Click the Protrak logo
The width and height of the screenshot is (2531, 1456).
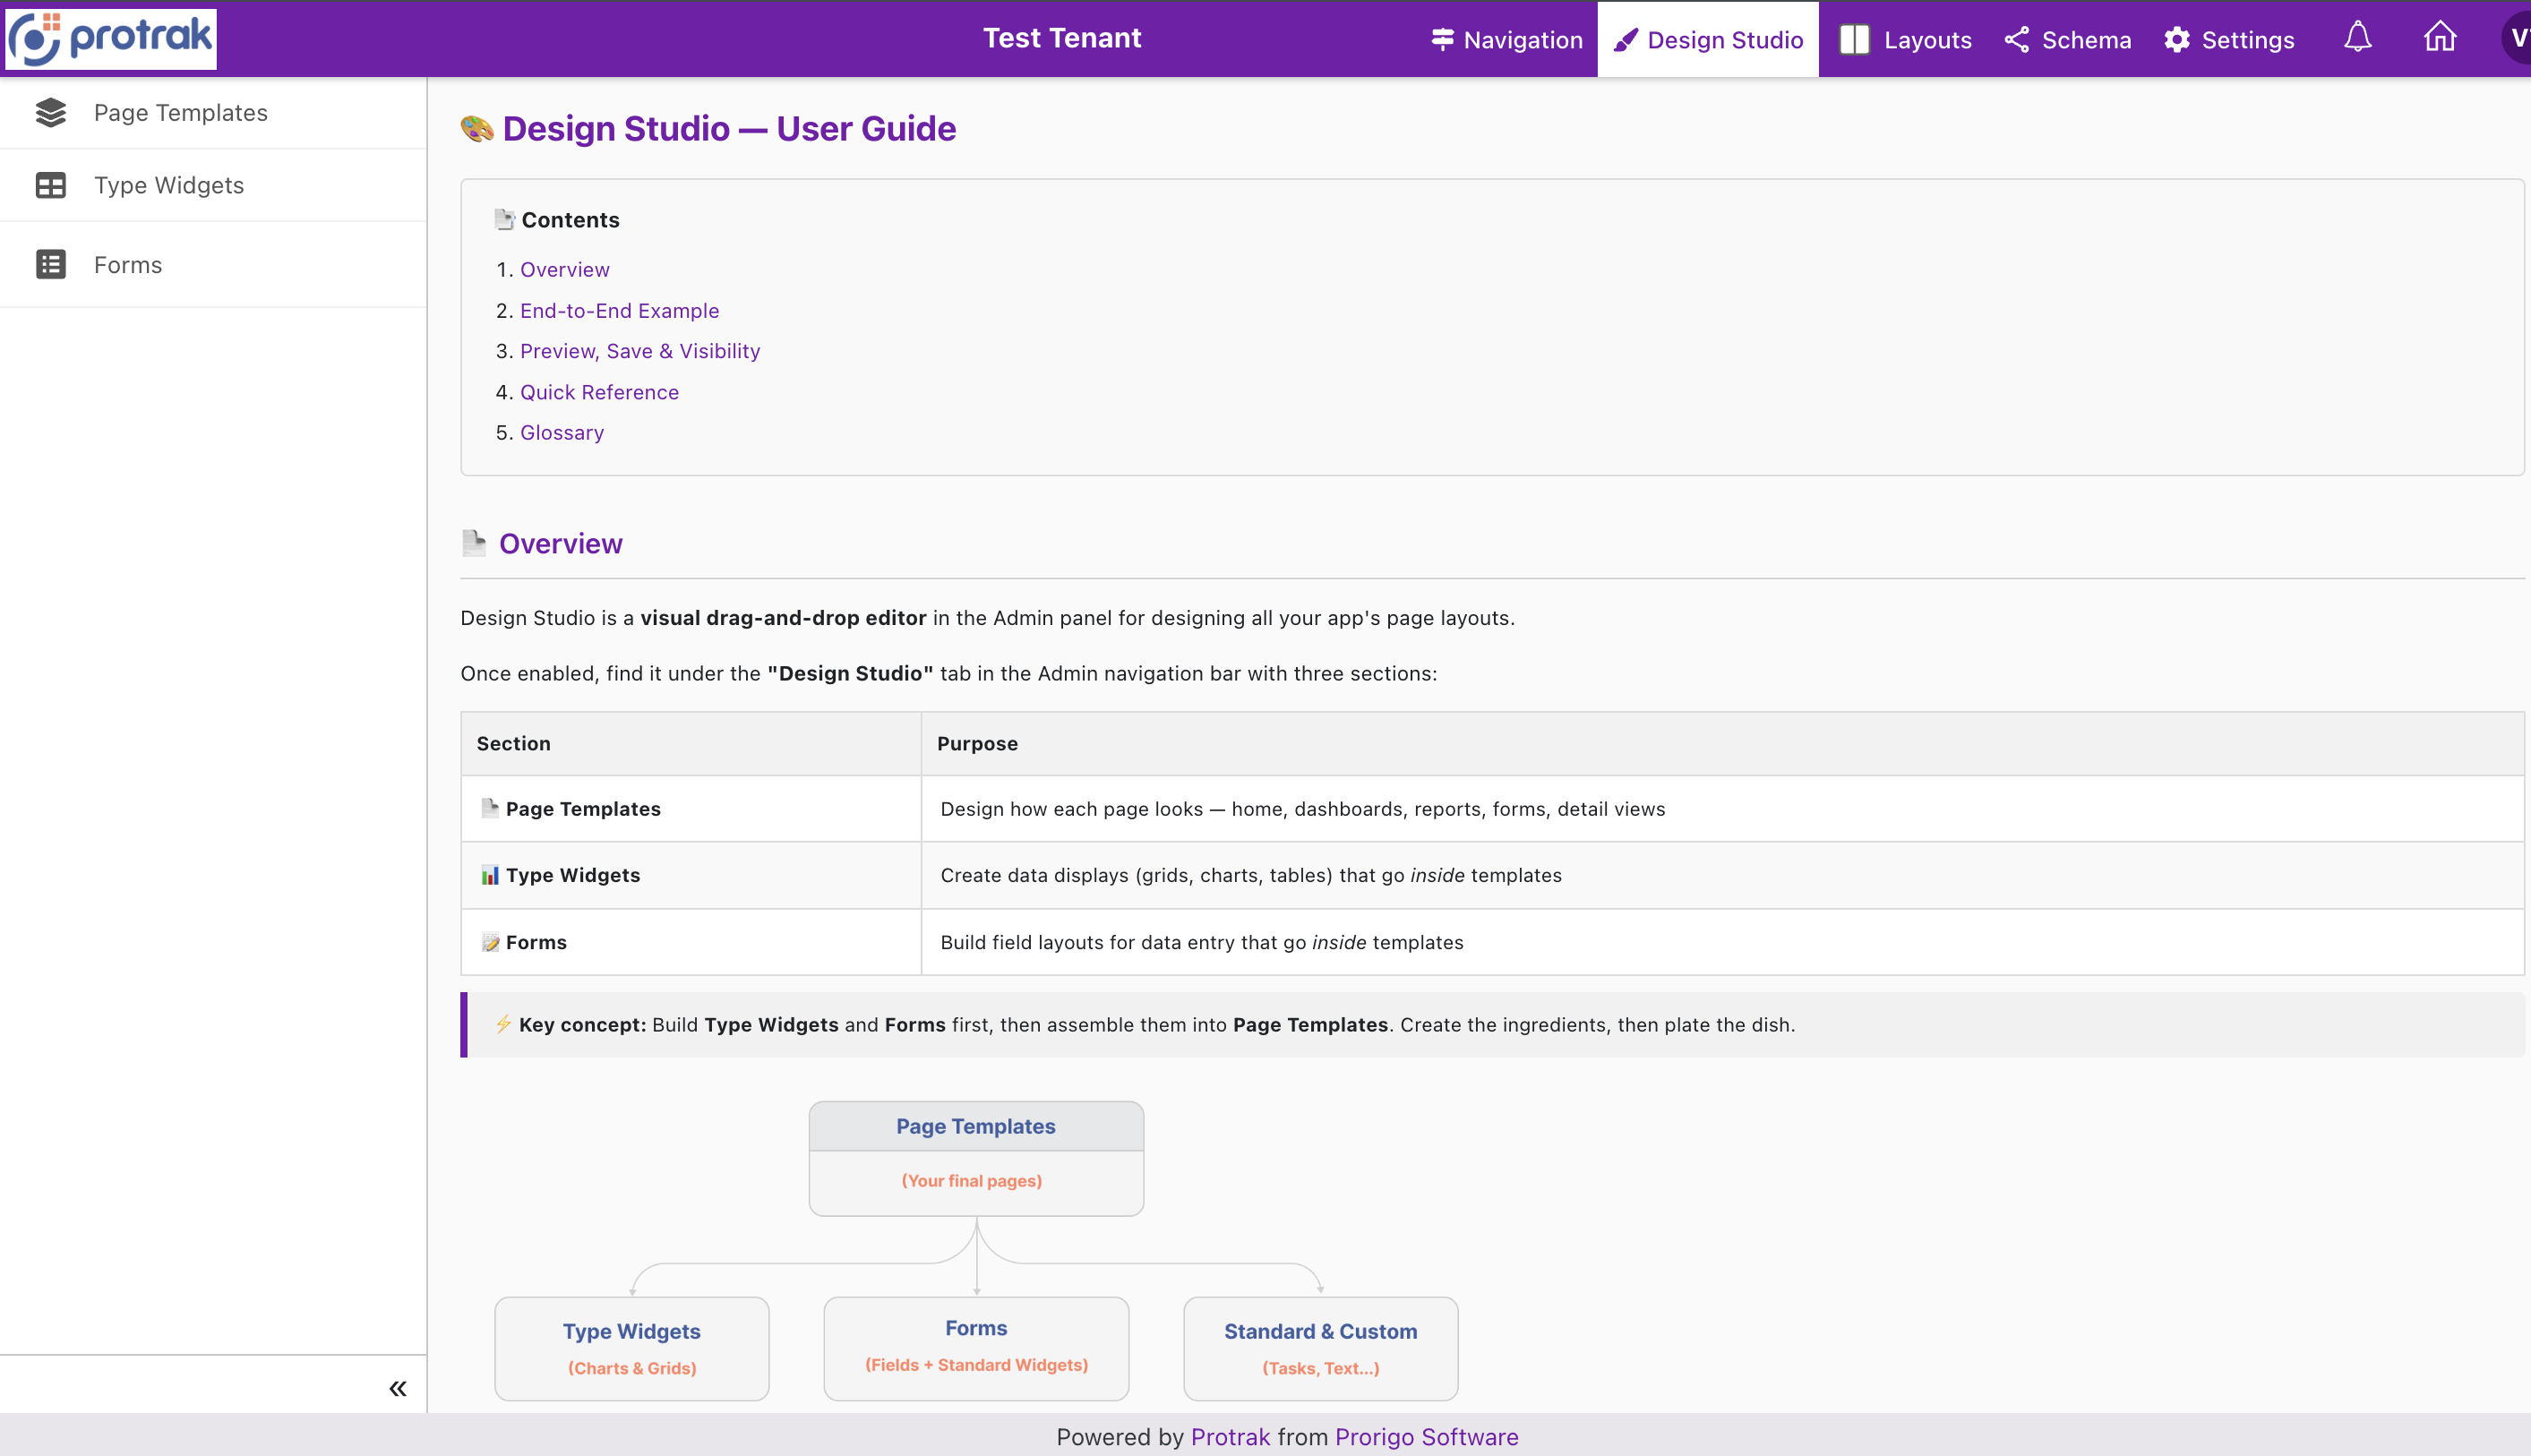pos(110,38)
